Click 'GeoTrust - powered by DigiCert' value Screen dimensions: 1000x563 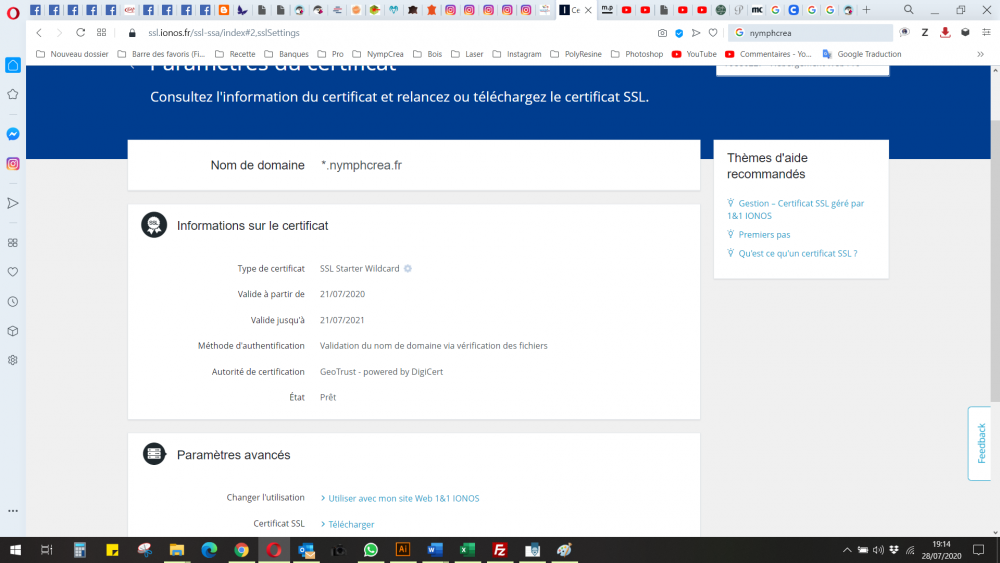(x=381, y=372)
